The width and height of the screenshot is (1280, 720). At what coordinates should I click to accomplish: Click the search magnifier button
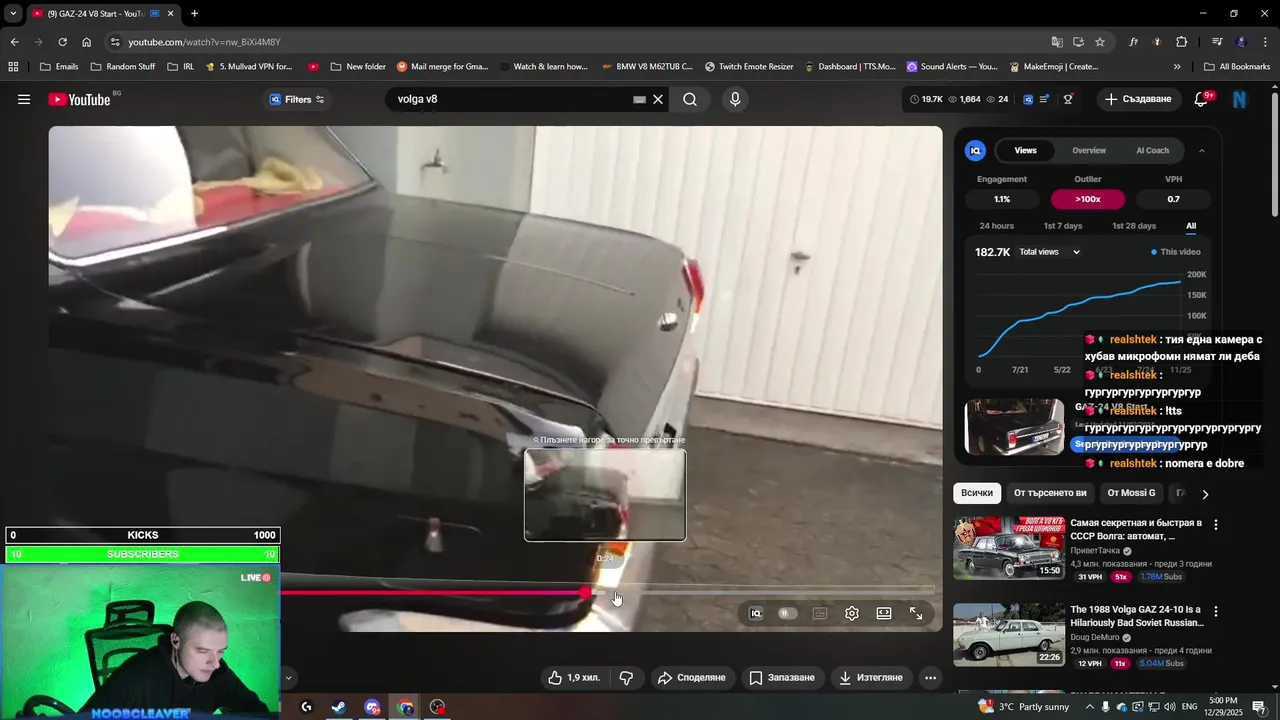click(690, 99)
